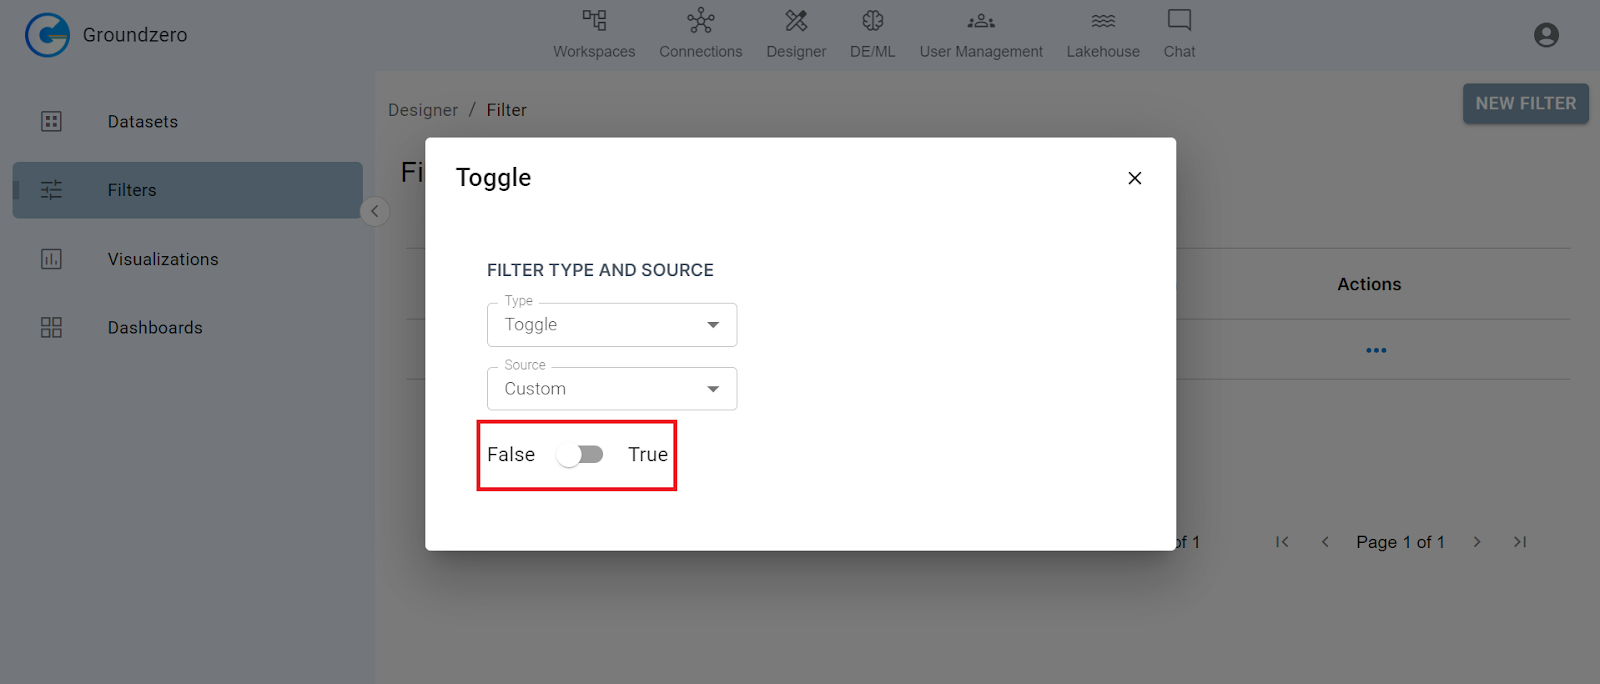The width and height of the screenshot is (1600, 684).
Task: Expand the Source dropdown showing Custom
Action: (x=612, y=389)
